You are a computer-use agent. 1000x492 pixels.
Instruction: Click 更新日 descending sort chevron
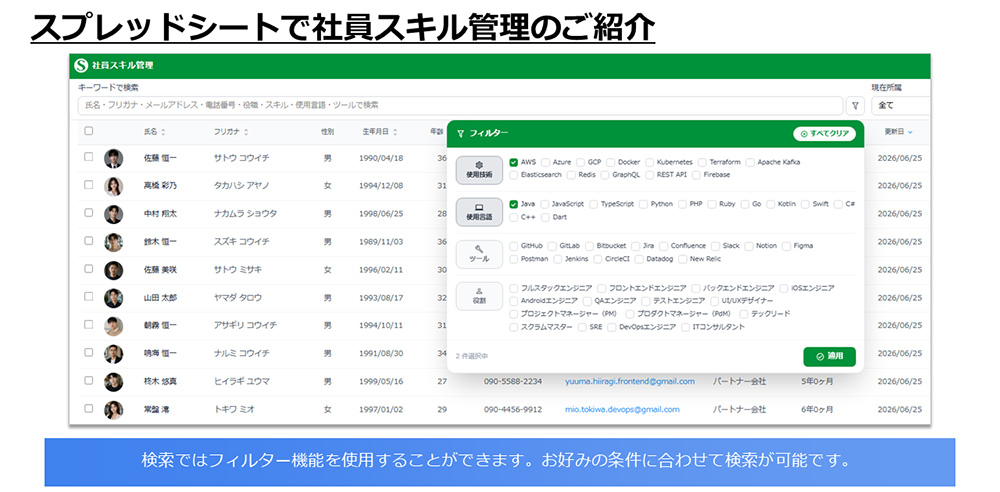tap(910, 132)
